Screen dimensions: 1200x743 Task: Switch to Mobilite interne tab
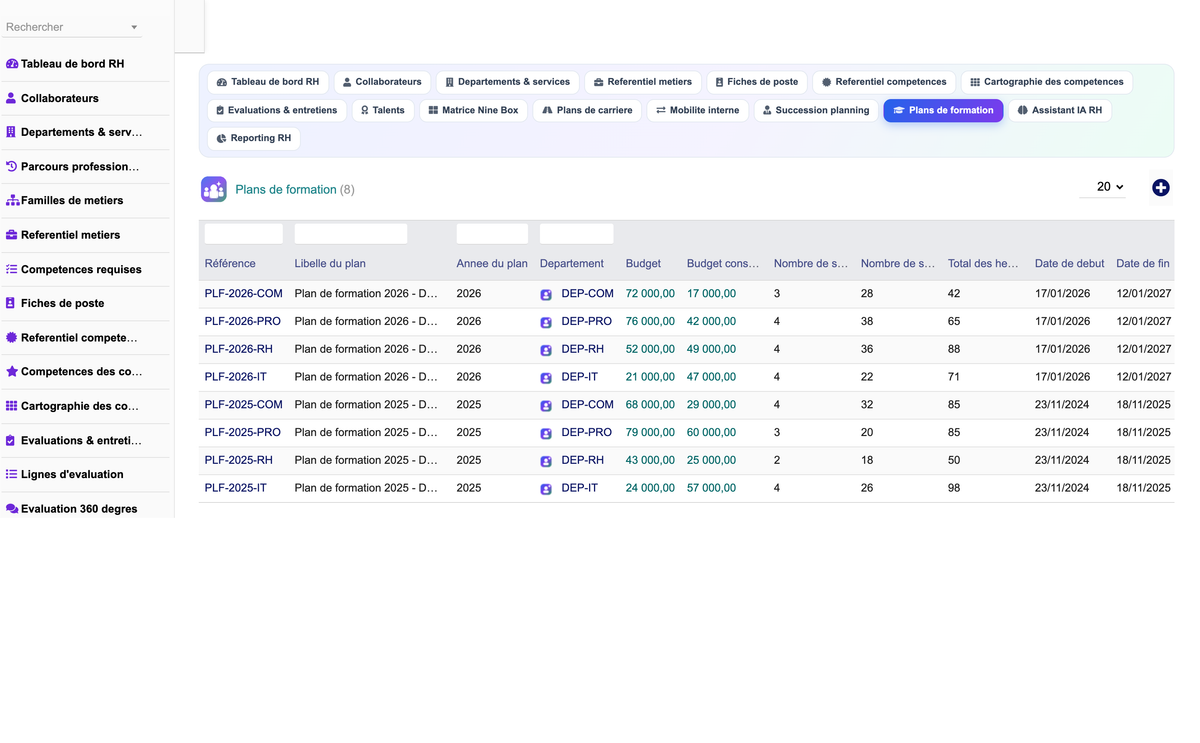(697, 110)
